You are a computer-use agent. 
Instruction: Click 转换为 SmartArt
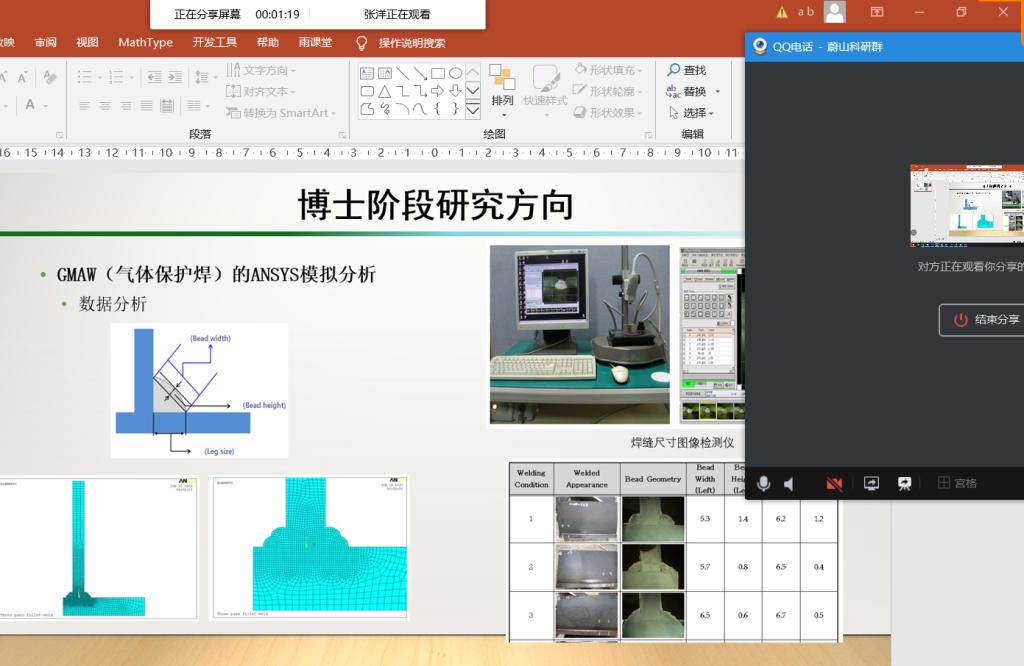281,113
